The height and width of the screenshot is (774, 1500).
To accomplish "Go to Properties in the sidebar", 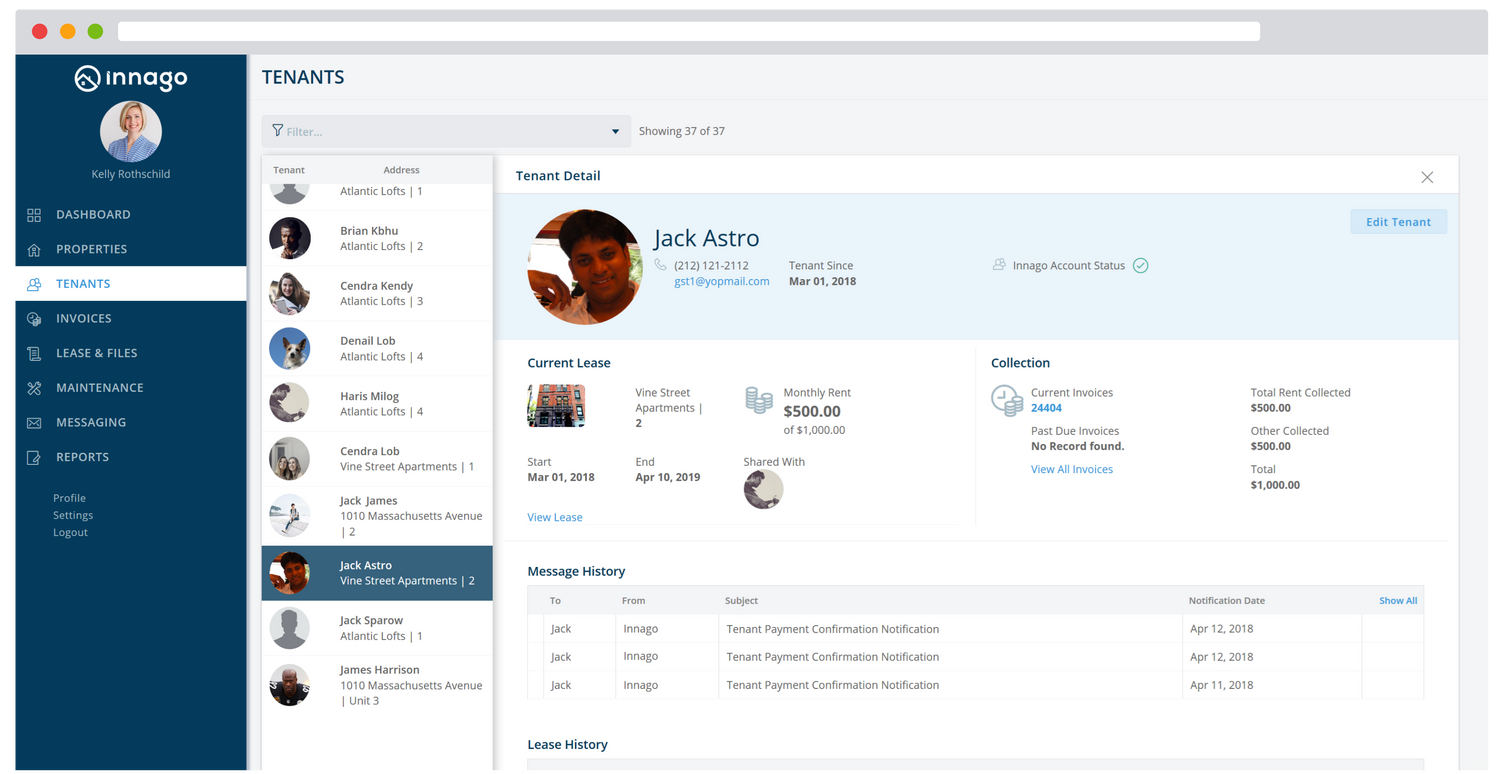I will click(91, 249).
